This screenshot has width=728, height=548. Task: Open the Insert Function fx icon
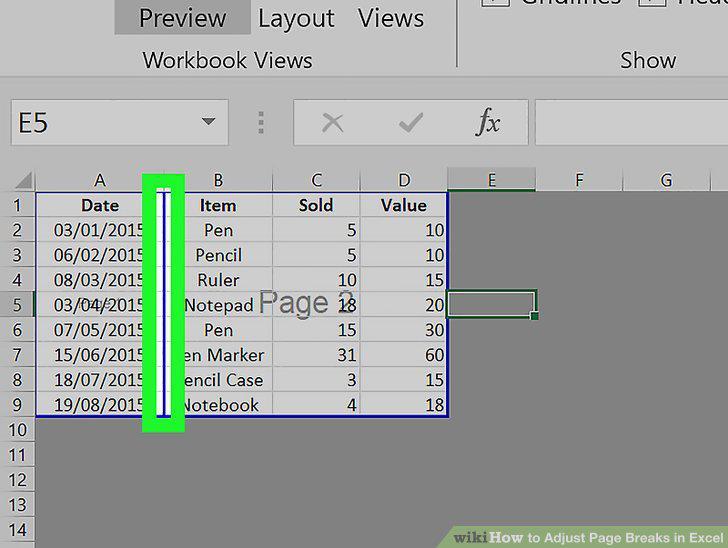[488, 122]
